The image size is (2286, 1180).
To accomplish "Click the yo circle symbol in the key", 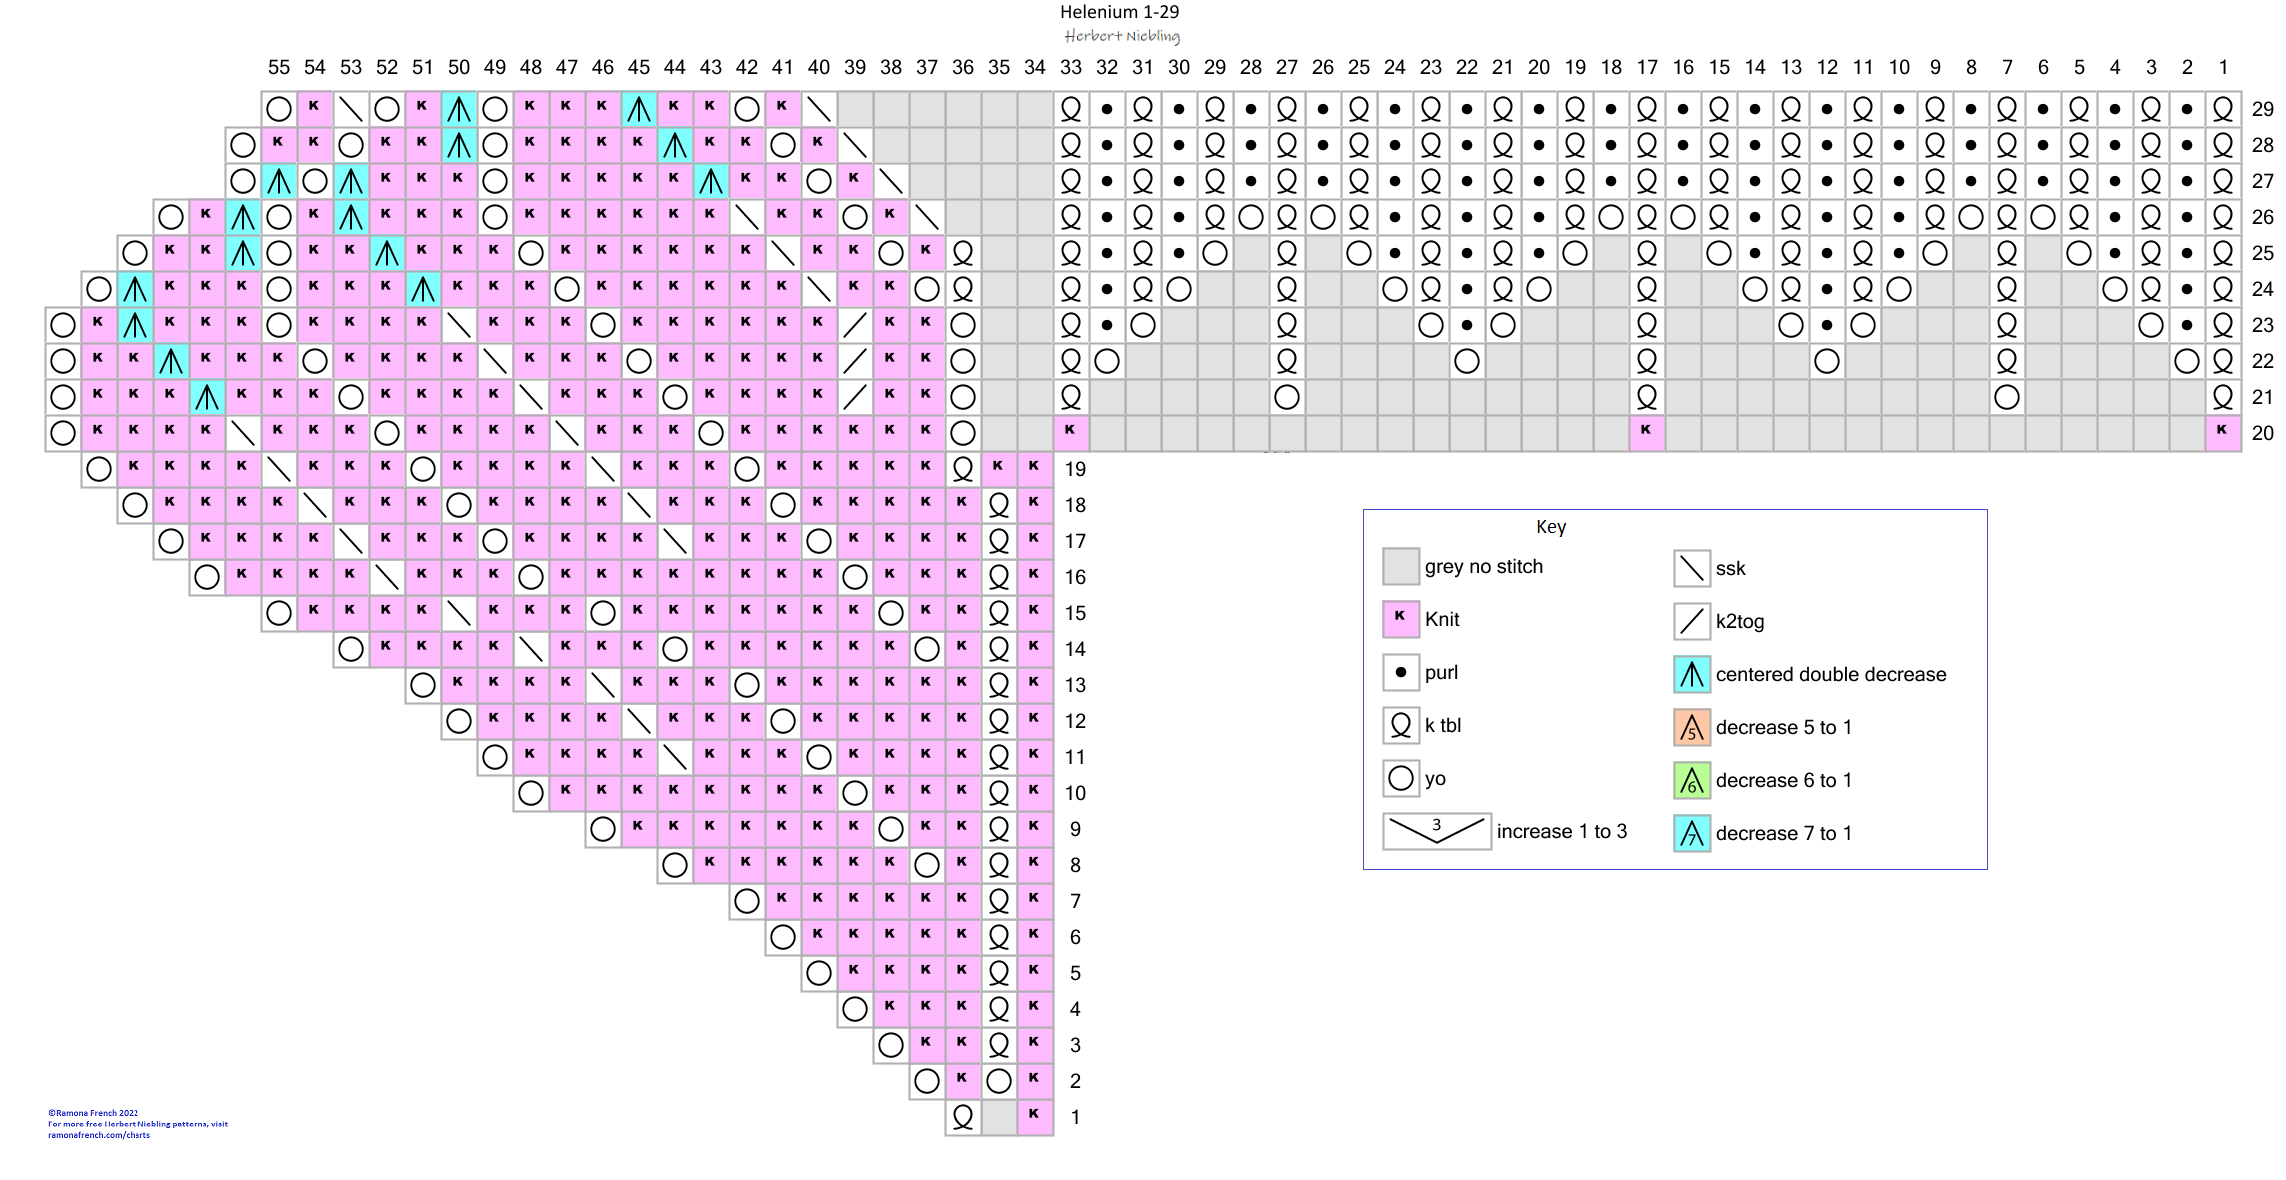I will (x=1400, y=778).
